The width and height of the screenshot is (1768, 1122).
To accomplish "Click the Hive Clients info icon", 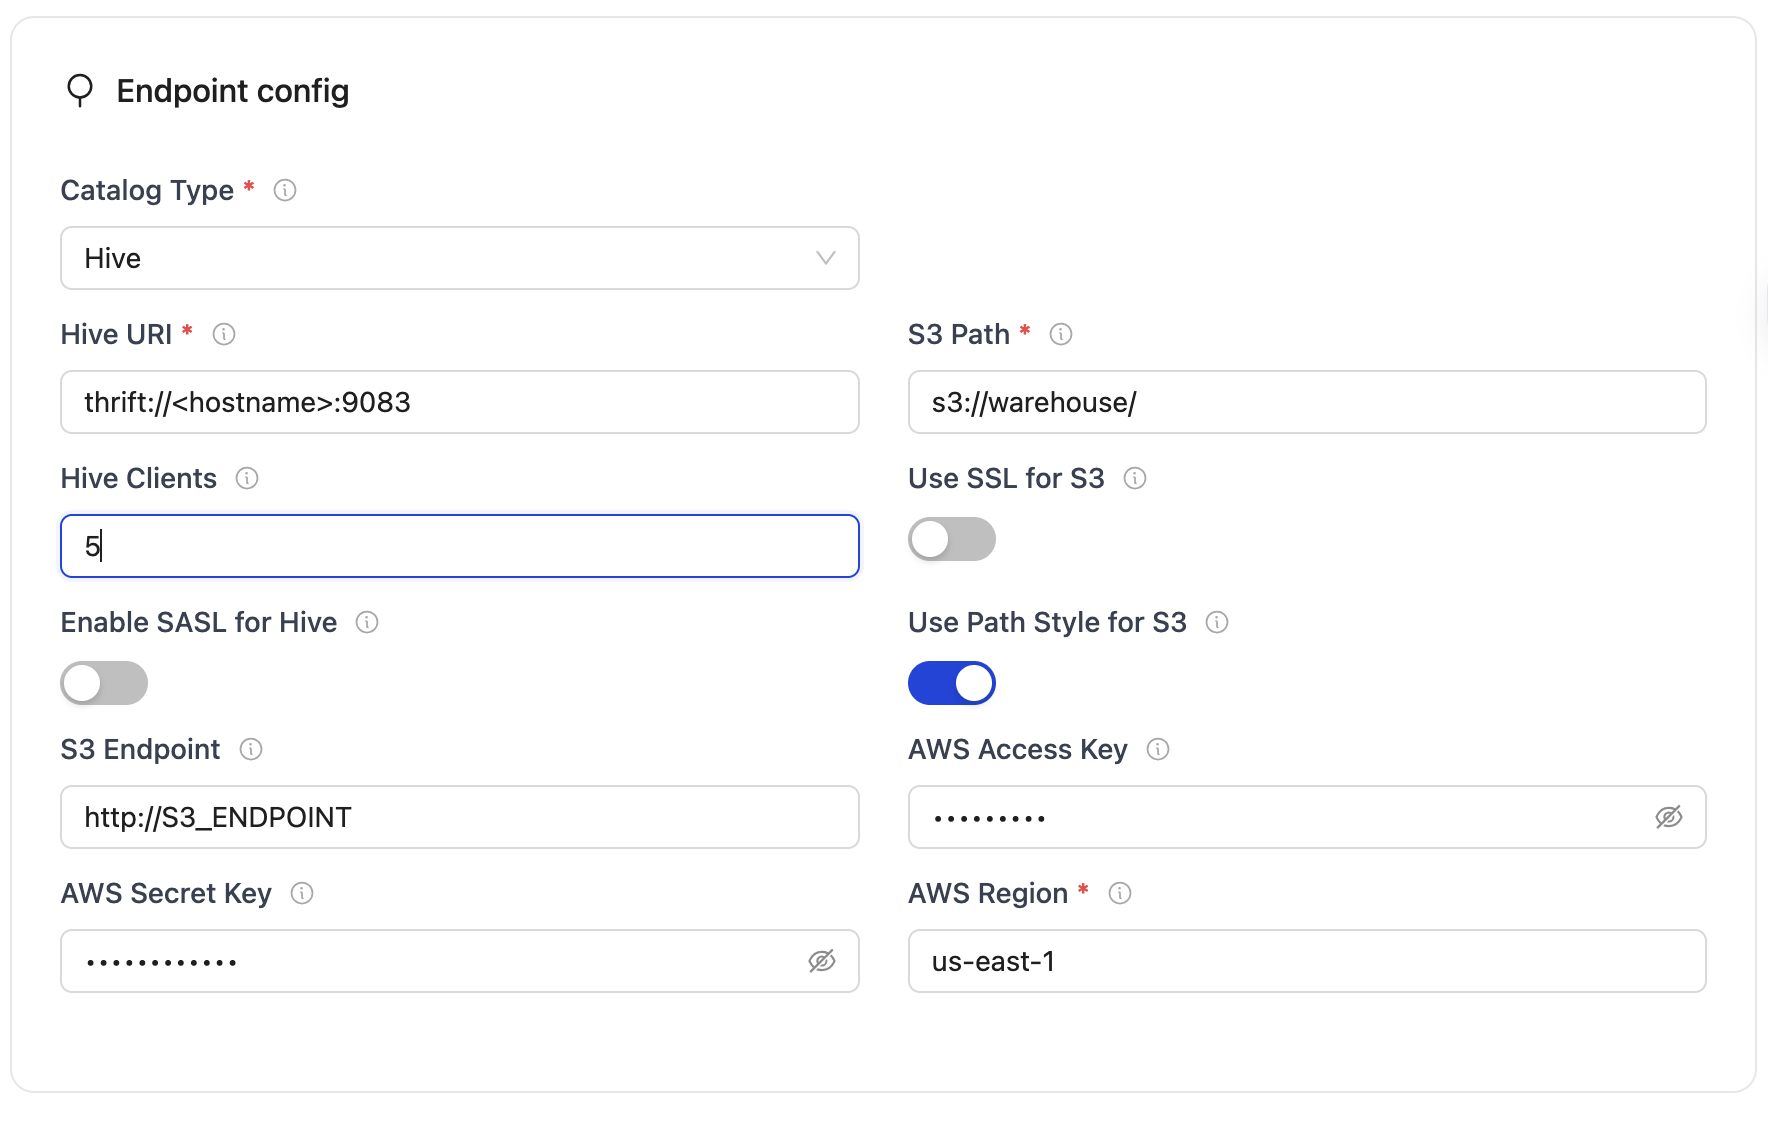I will click(246, 479).
